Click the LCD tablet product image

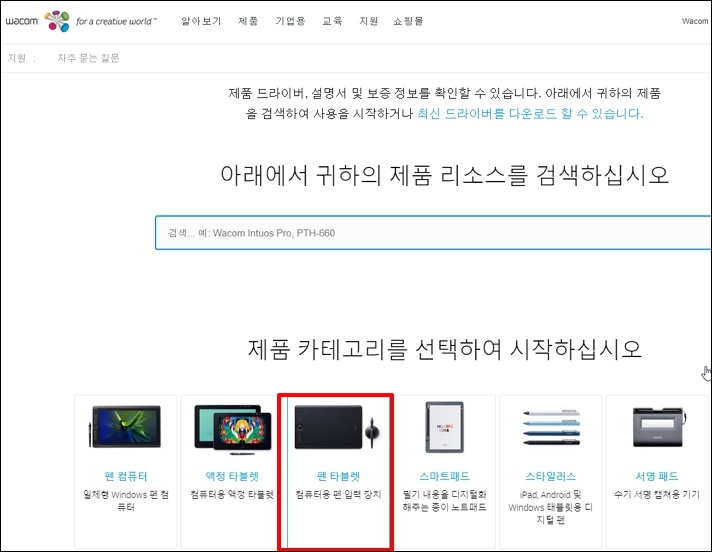pos(232,429)
